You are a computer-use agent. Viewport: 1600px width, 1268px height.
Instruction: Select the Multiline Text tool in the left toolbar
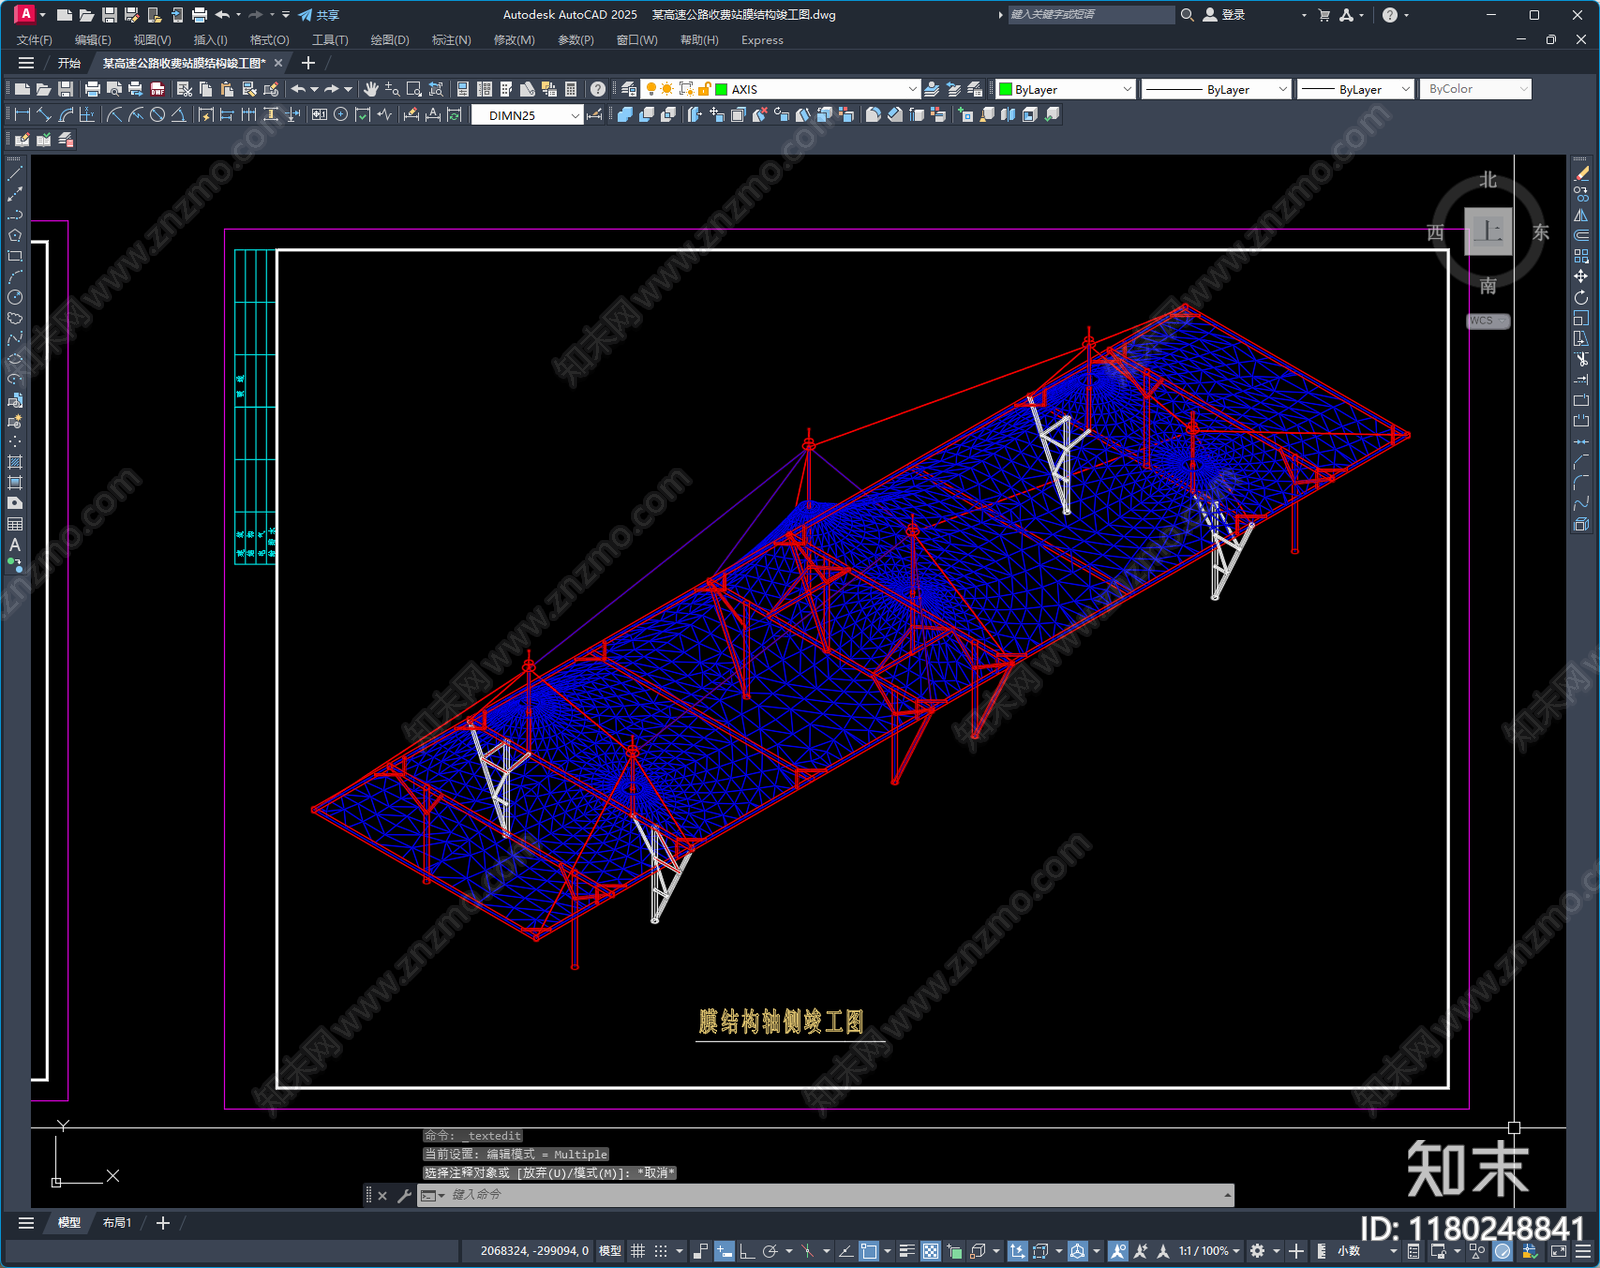pos(15,545)
